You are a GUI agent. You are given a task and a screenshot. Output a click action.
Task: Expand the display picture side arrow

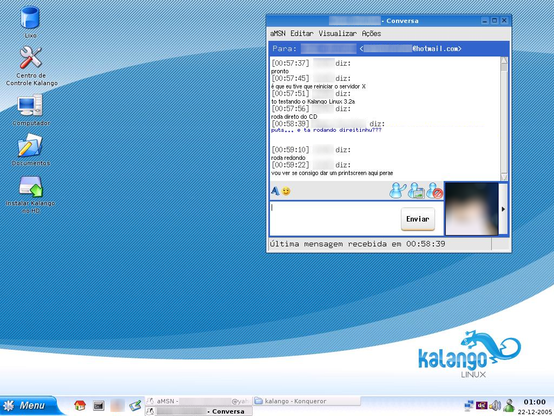tap(503, 209)
